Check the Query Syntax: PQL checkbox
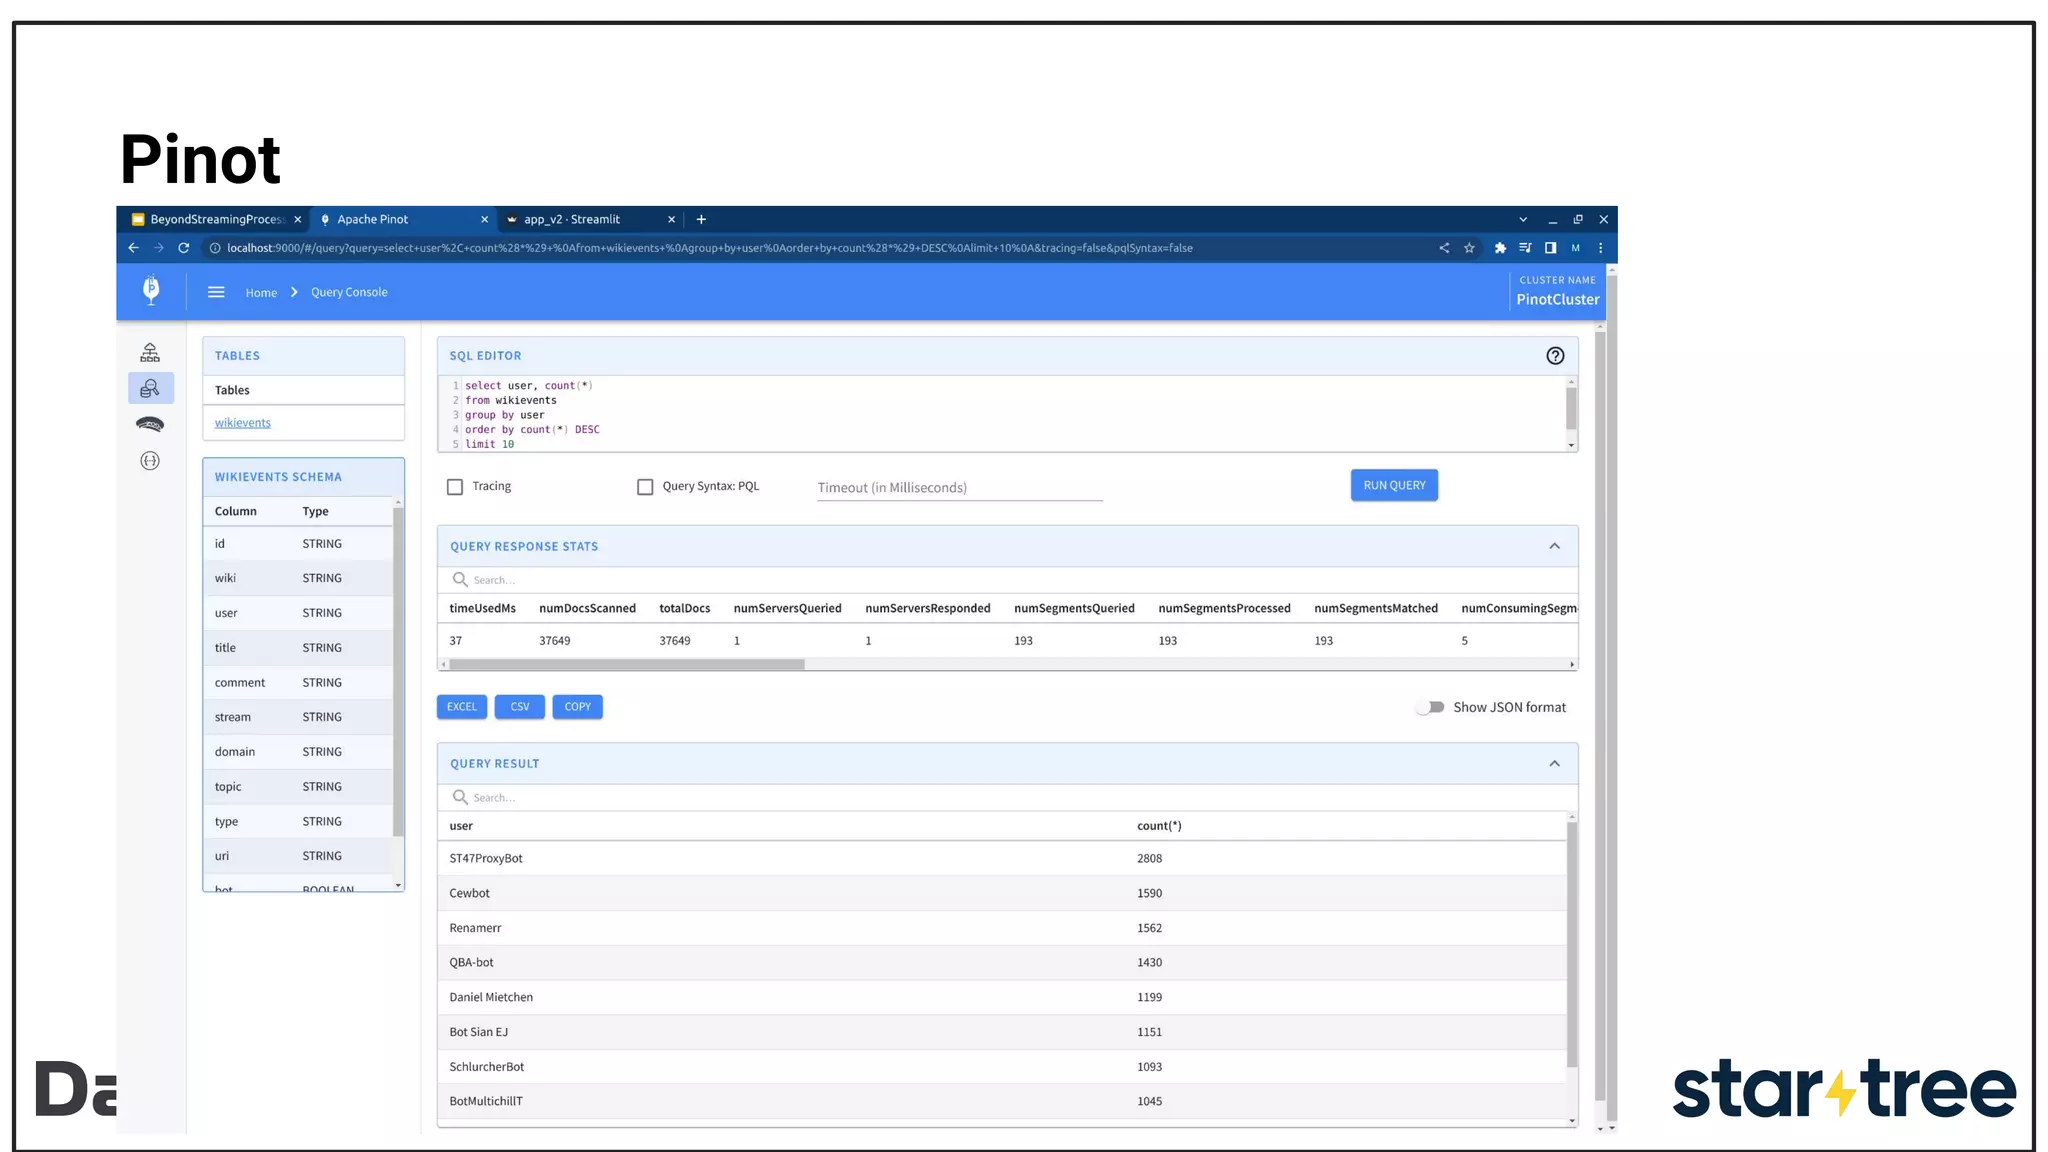The height and width of the screenshot is (1152, 2048). point(645,487)
